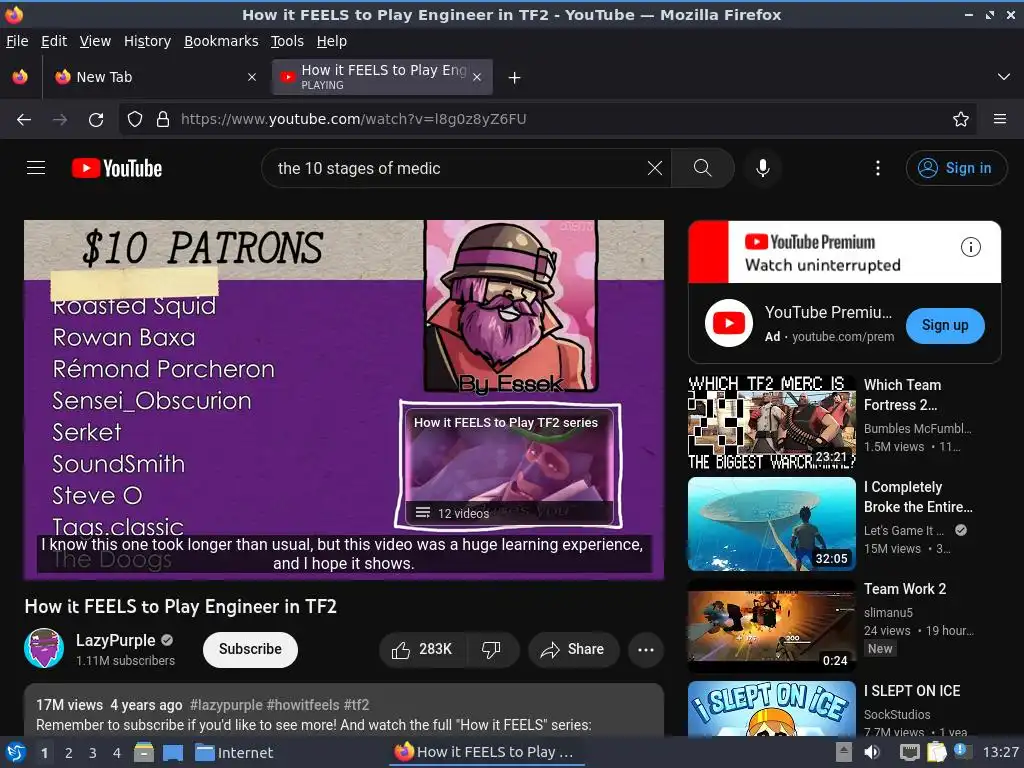Click #tf2 hashtag
Screen dimensions: 1024x768
click(357, 705)
